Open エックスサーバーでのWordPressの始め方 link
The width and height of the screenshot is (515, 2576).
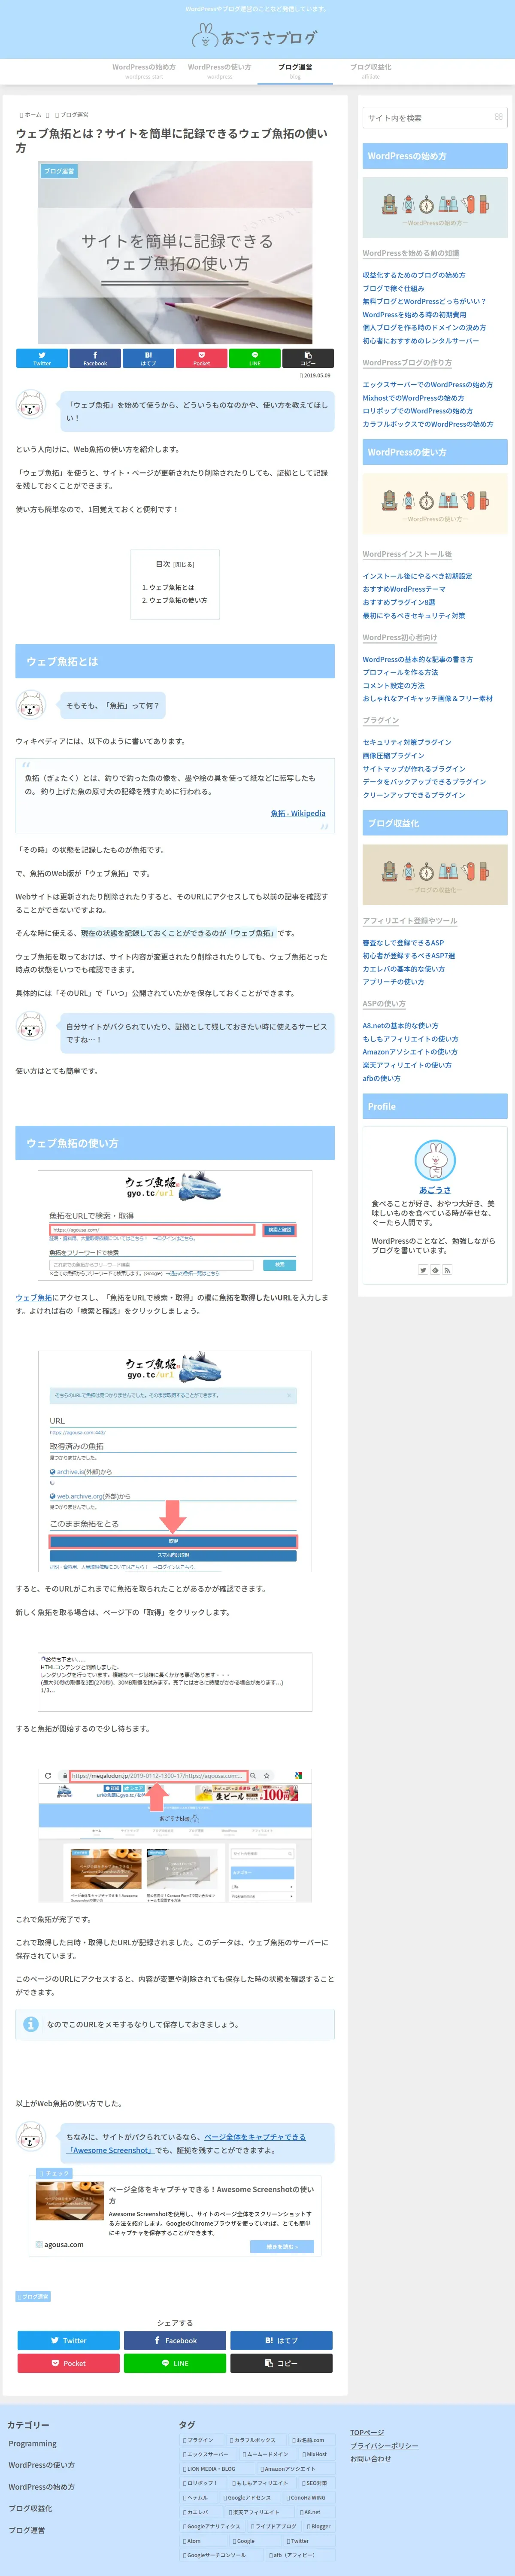(x=428, y=385)
